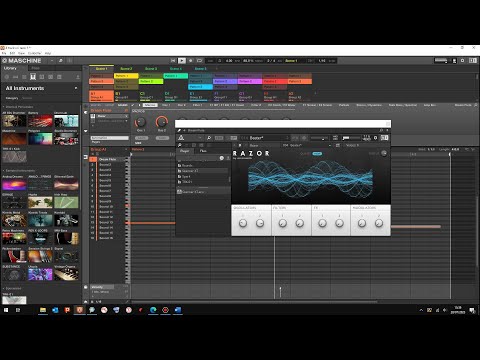Screen dimensions: 480x360
Task: Select the Groups type icon in the browser
Action: coord(15,77)
